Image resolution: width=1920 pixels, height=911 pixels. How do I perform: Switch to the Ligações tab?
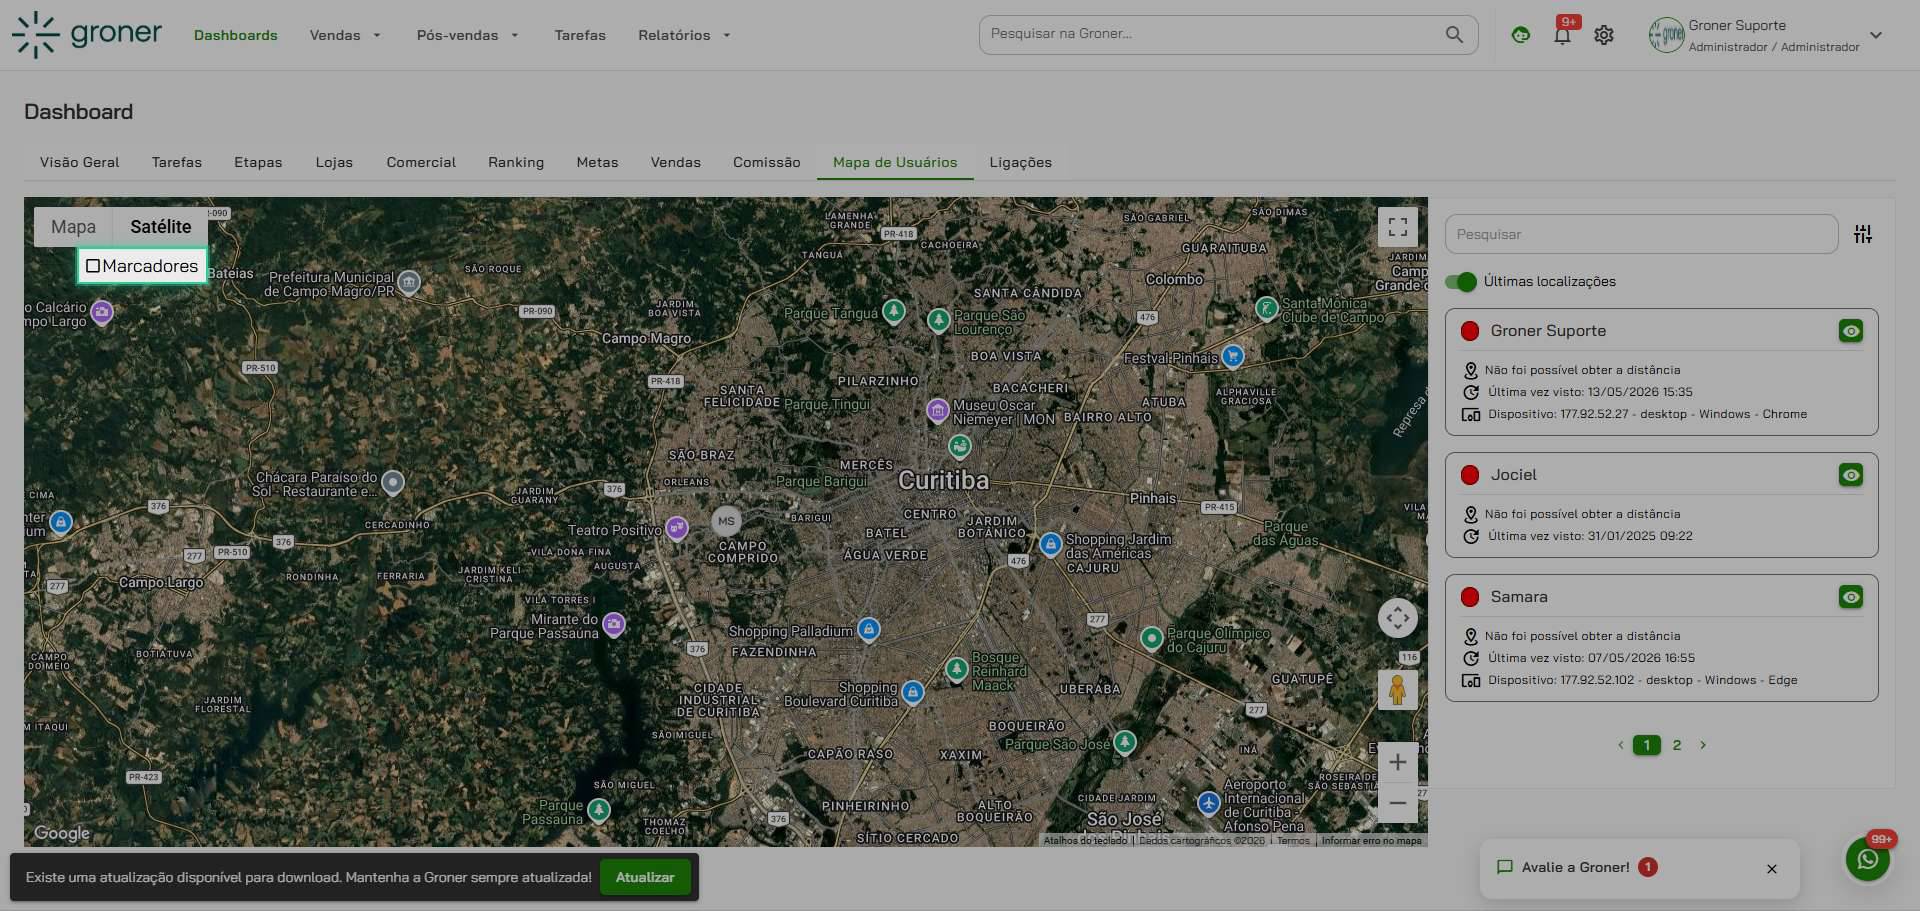click(1020, 162)
